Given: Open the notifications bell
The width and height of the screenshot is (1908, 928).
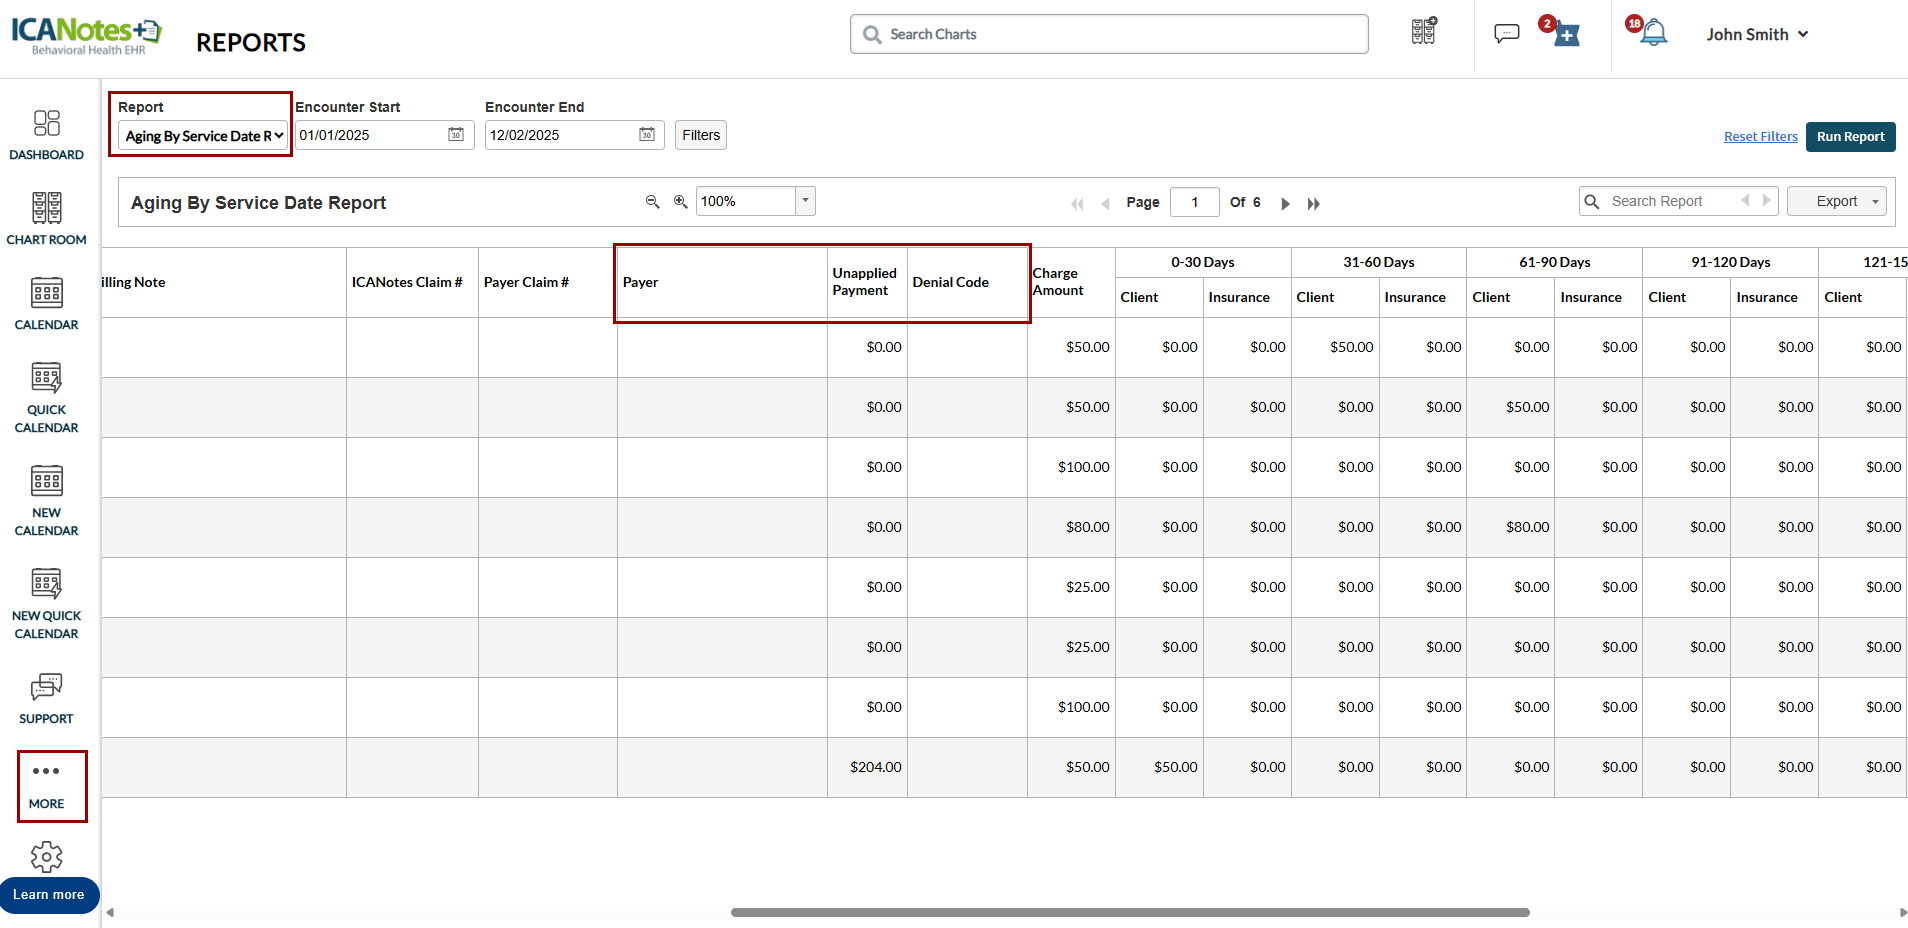Looking at the screenshot, I should pos(1654,33).
